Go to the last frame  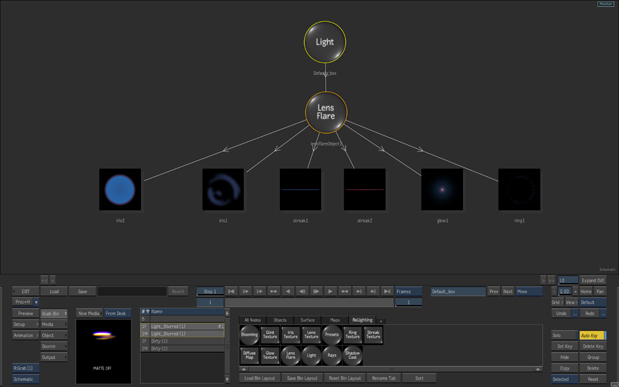point(387,291)
